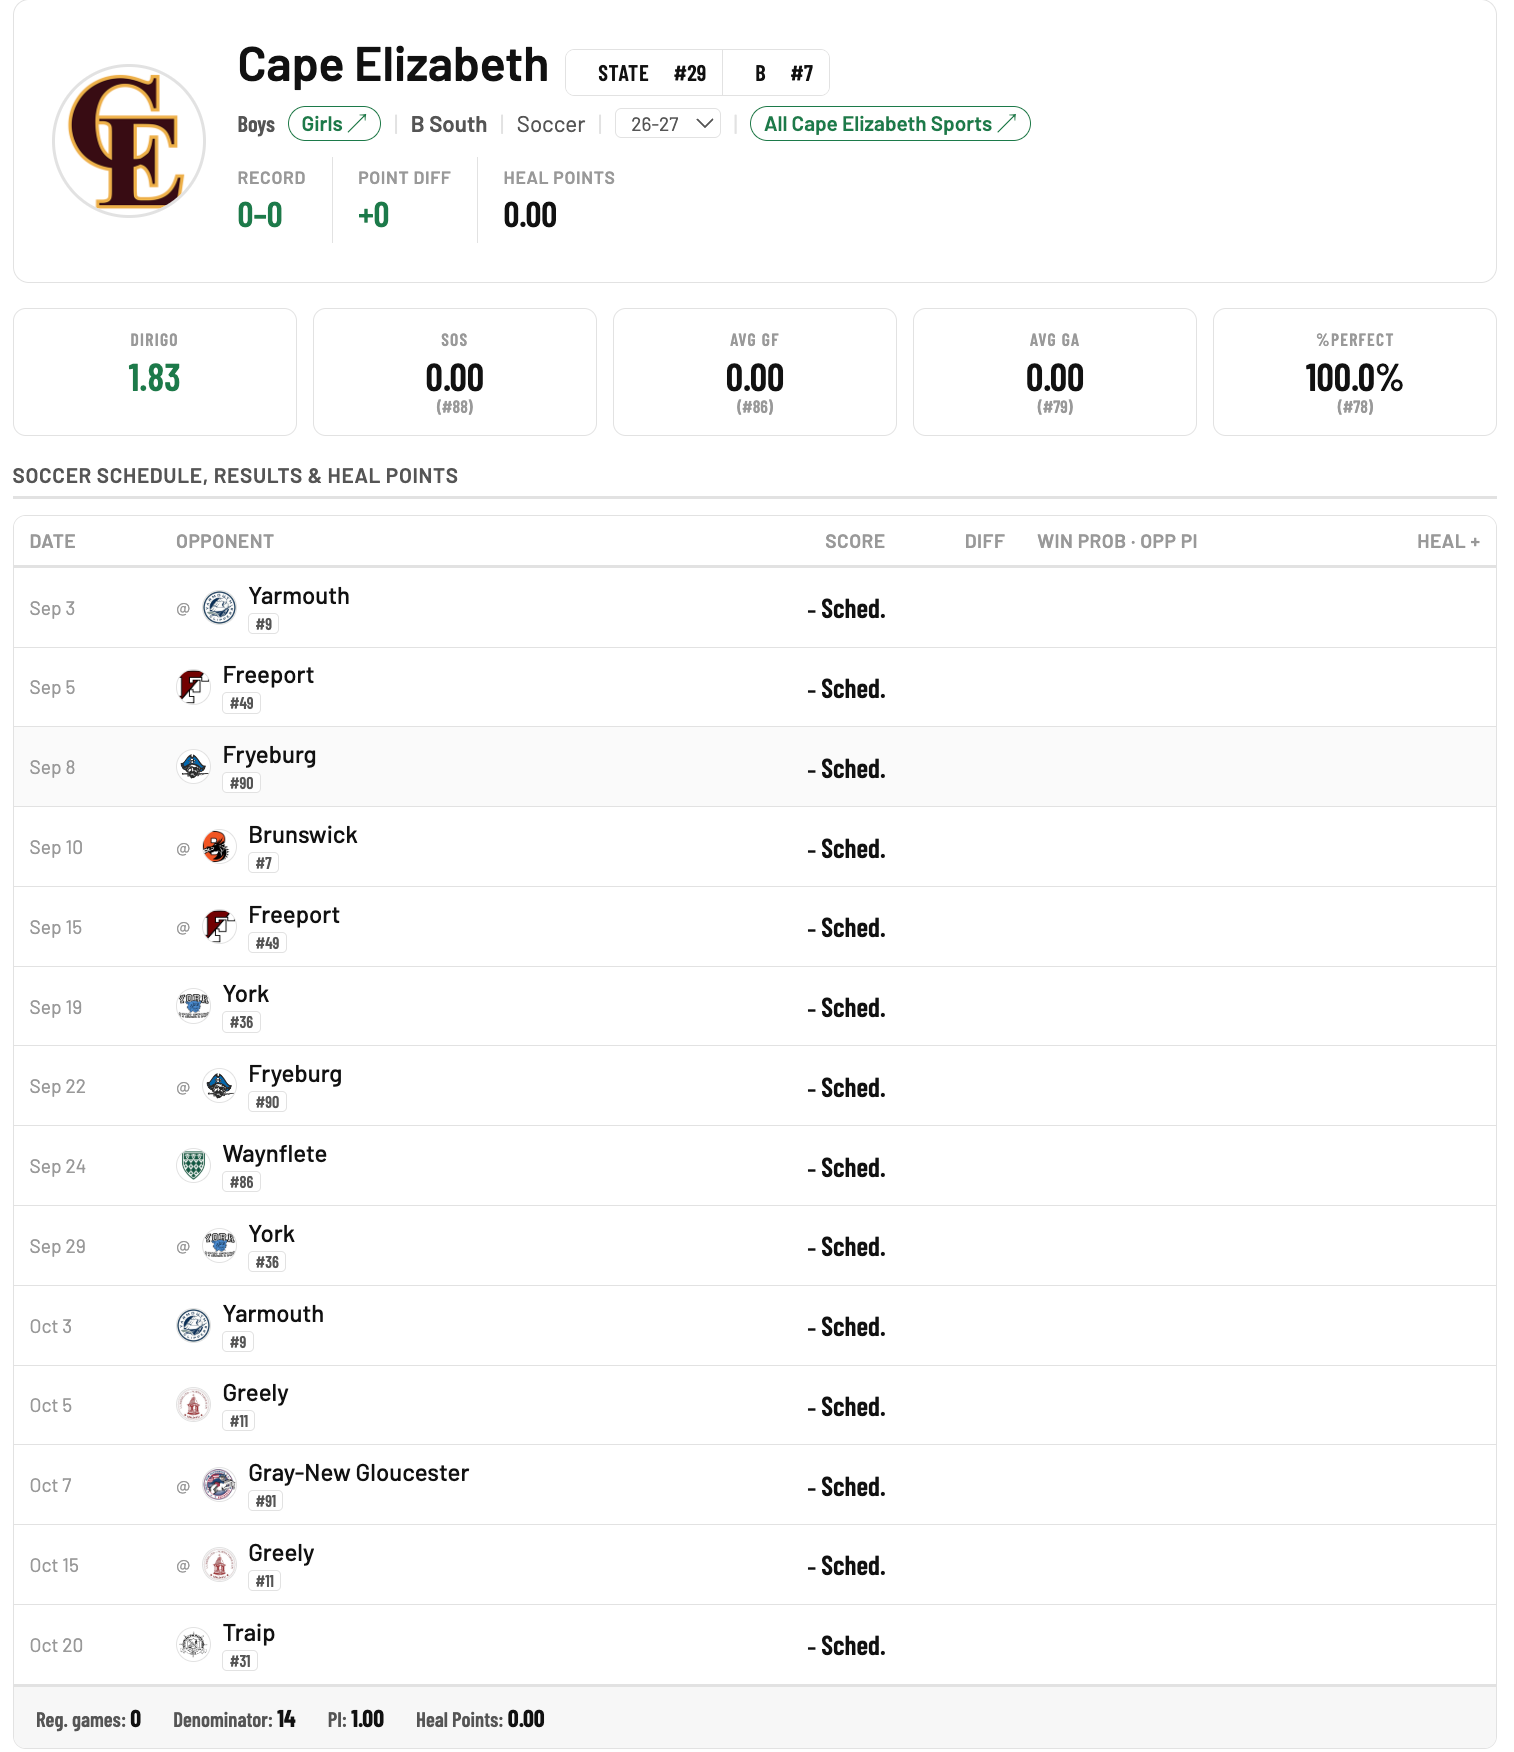
Task: Click the Waynflete shield logo
Action: tap(193, 1165)
